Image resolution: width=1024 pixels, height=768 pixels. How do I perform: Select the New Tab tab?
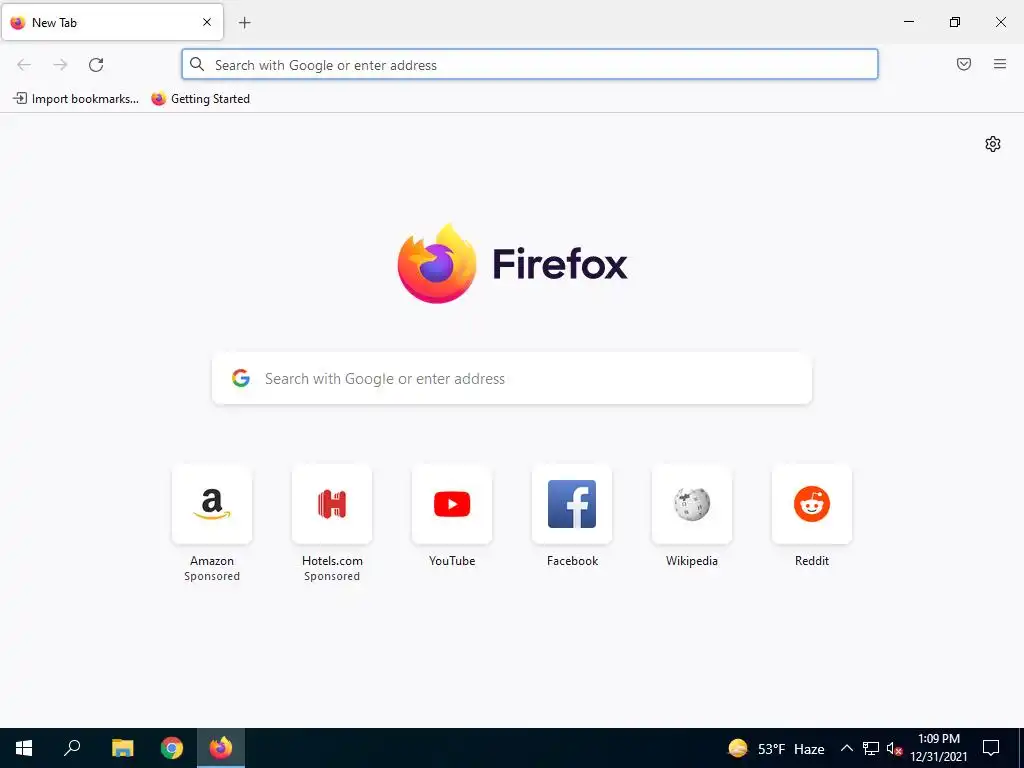(112, 22)
